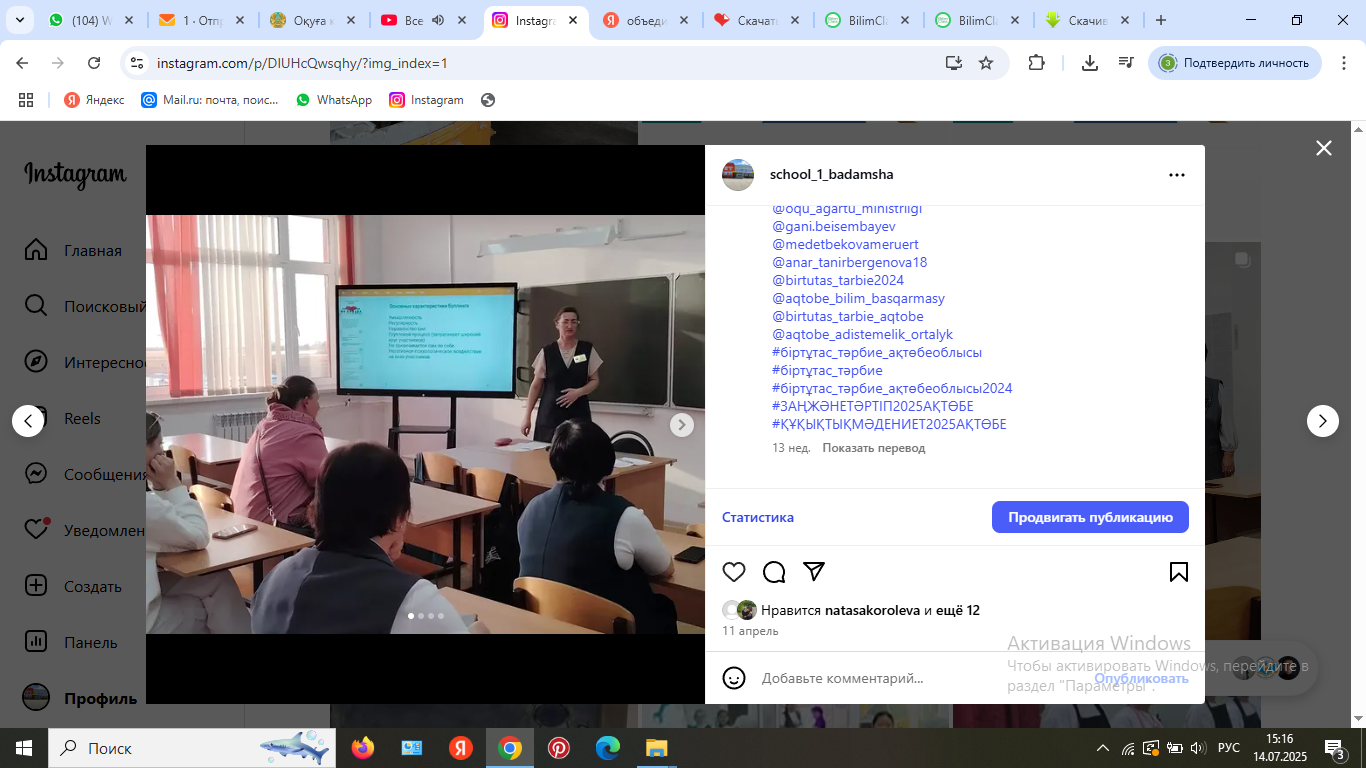Open the Chrome three-dots menu
Viewport: 1366px width, 768px height.
pyautogui.click(x=1344, y=63)
